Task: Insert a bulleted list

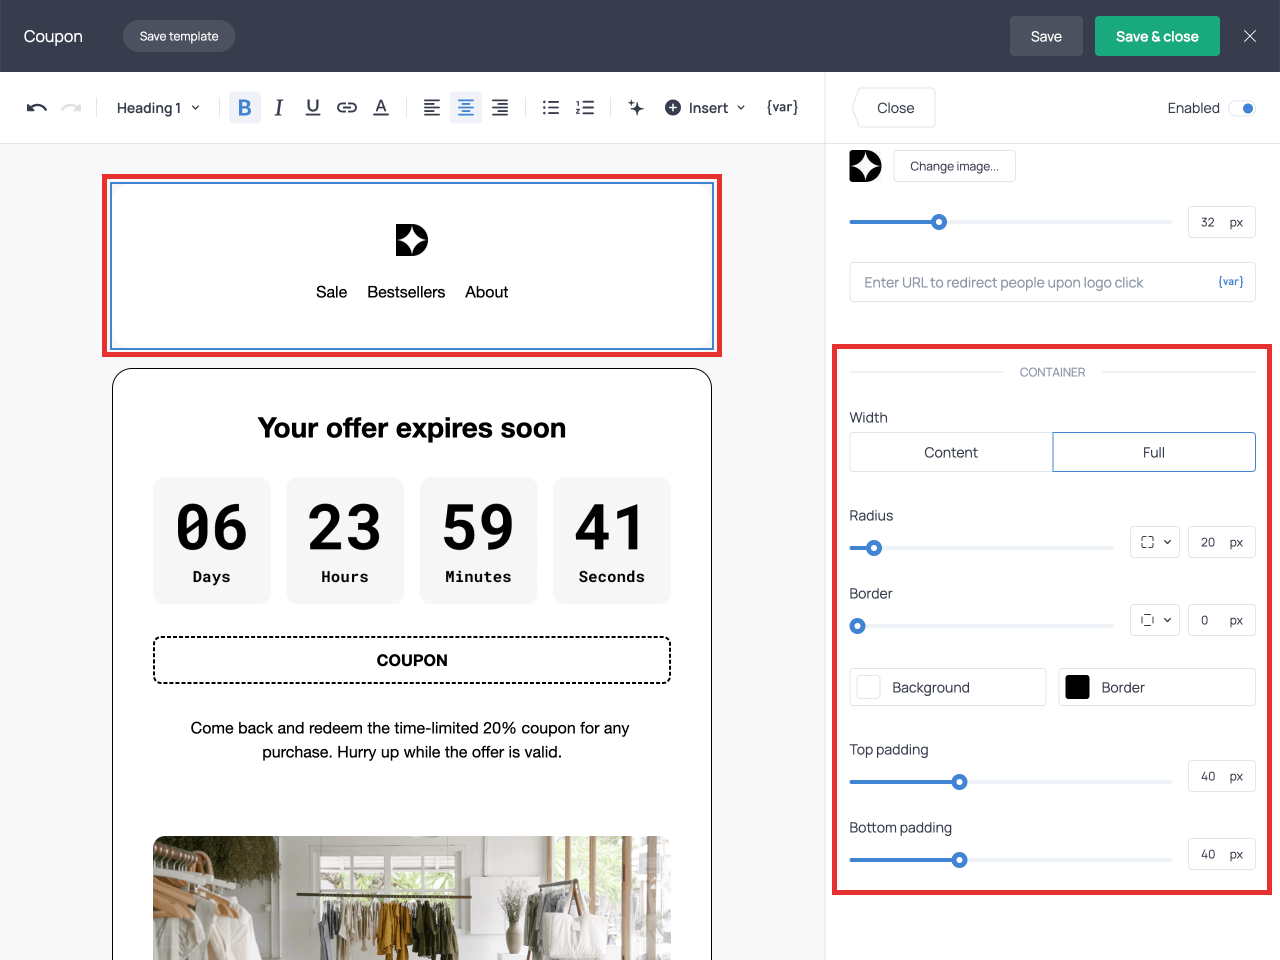Action: coord(551,108)
